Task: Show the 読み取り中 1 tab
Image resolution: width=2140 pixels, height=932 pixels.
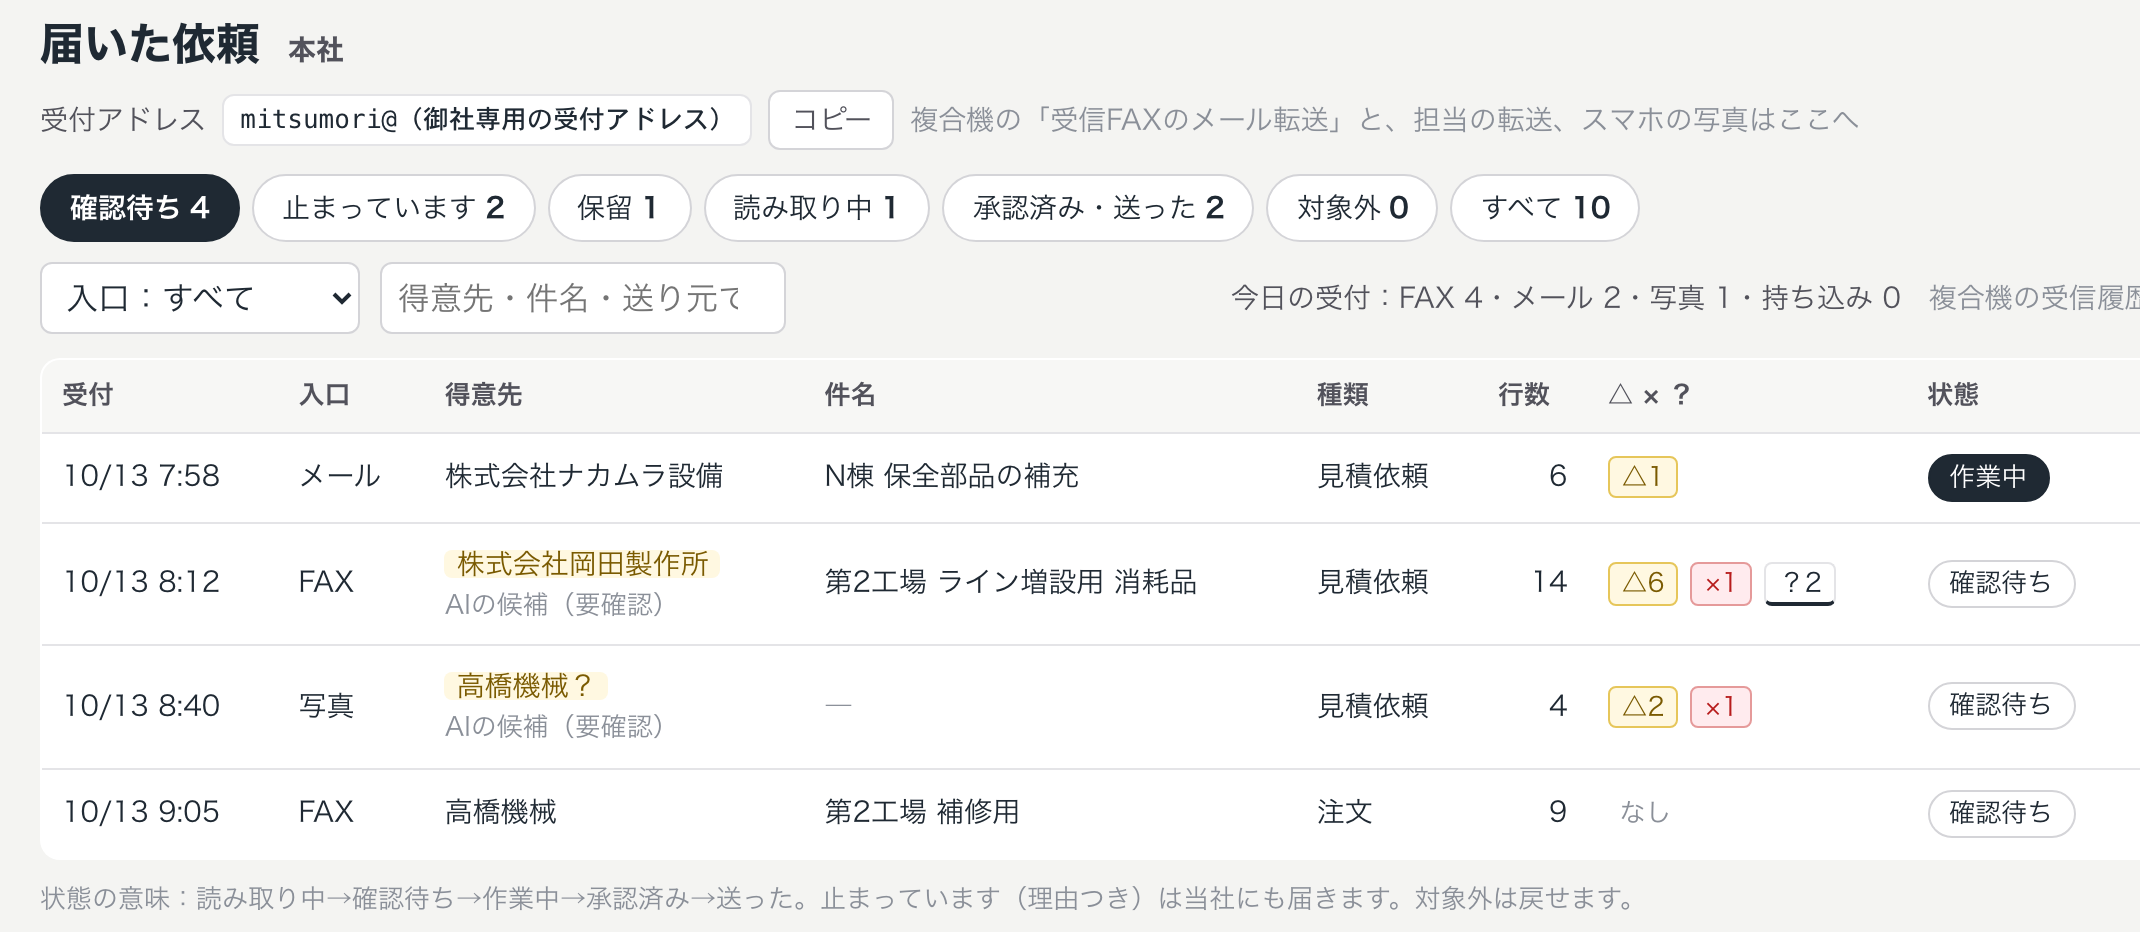Action: [817, 208]
